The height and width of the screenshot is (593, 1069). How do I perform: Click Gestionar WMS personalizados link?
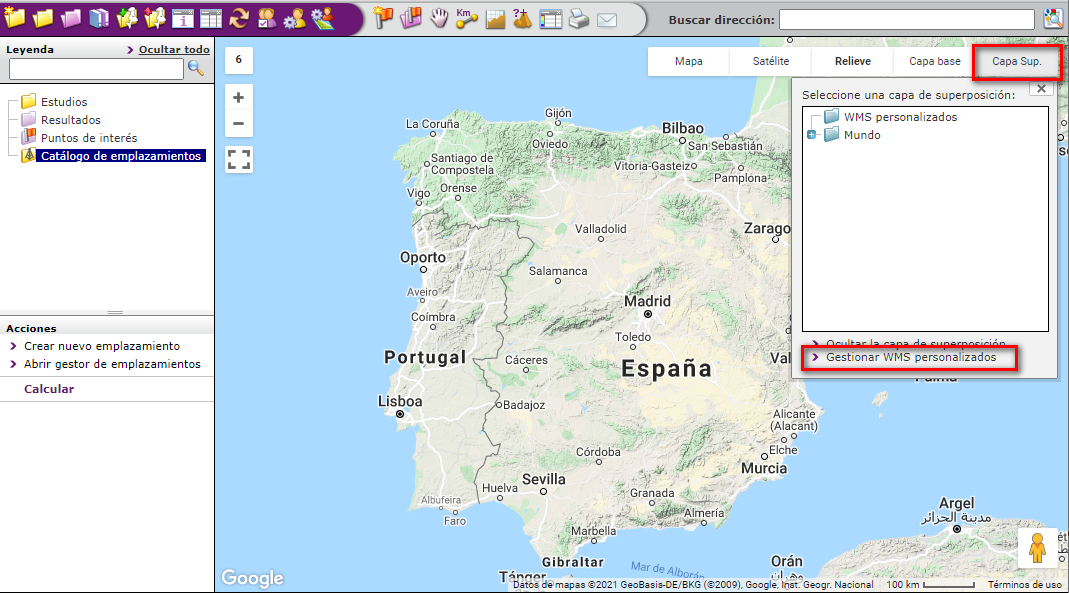pos(911,357)
